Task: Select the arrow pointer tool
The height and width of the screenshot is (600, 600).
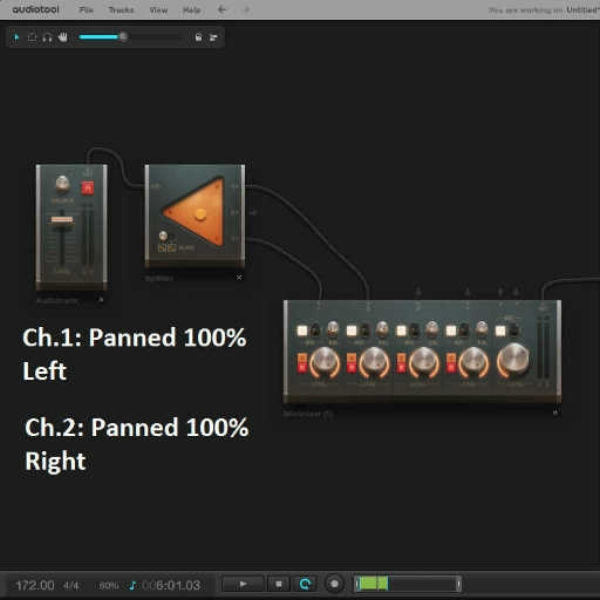Action: point(16,37)
